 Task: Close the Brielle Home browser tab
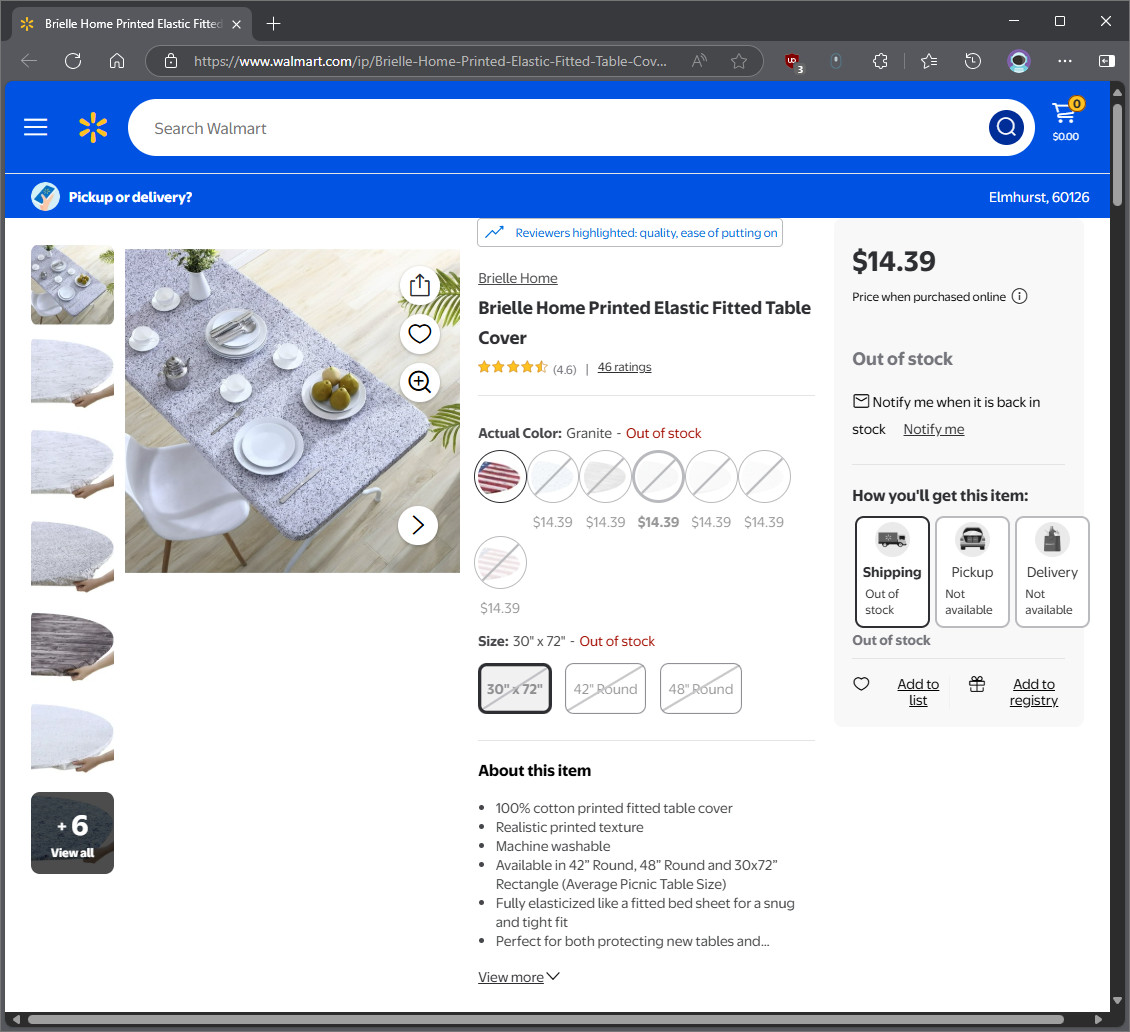coord(236,24)
